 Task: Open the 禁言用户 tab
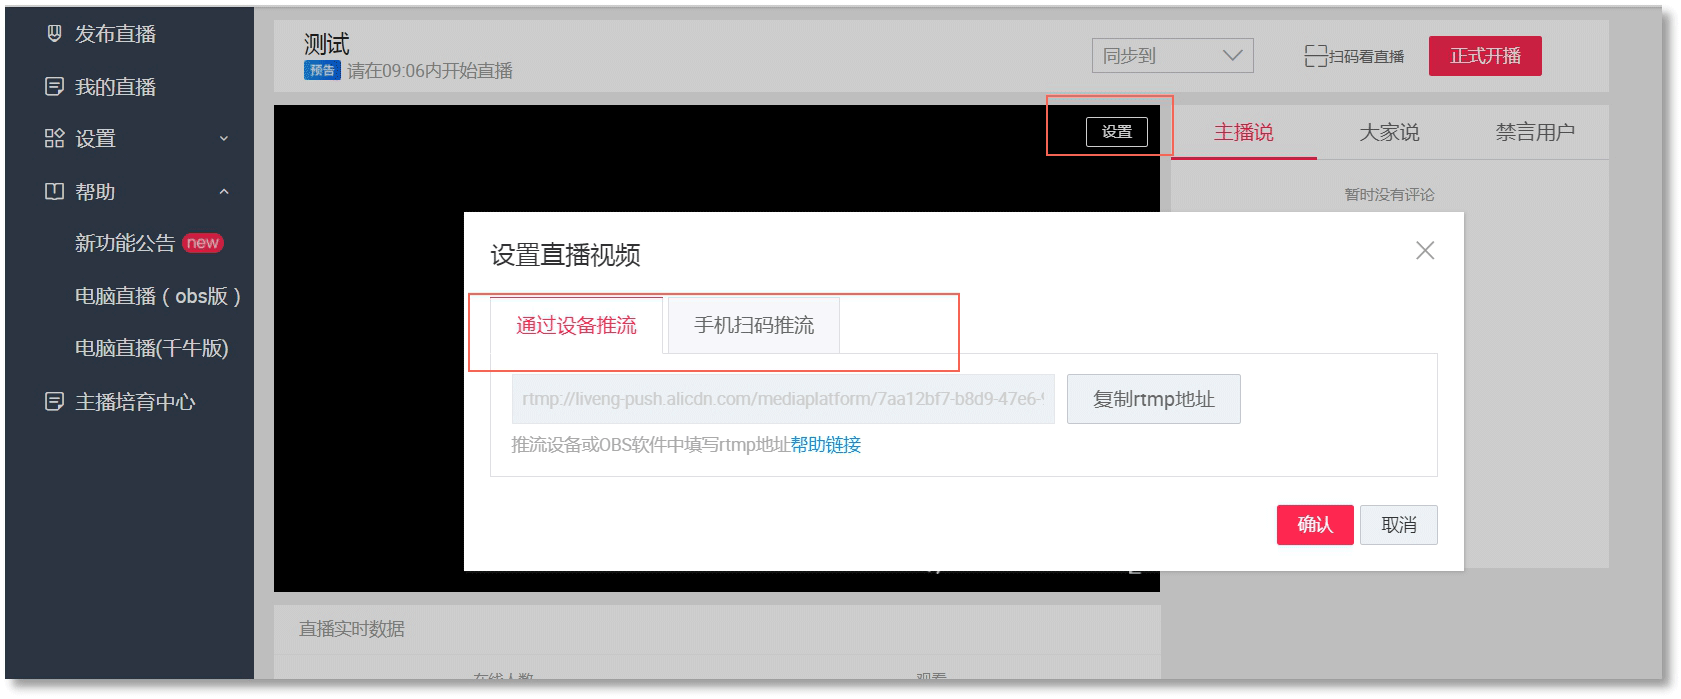(1534, 133)
